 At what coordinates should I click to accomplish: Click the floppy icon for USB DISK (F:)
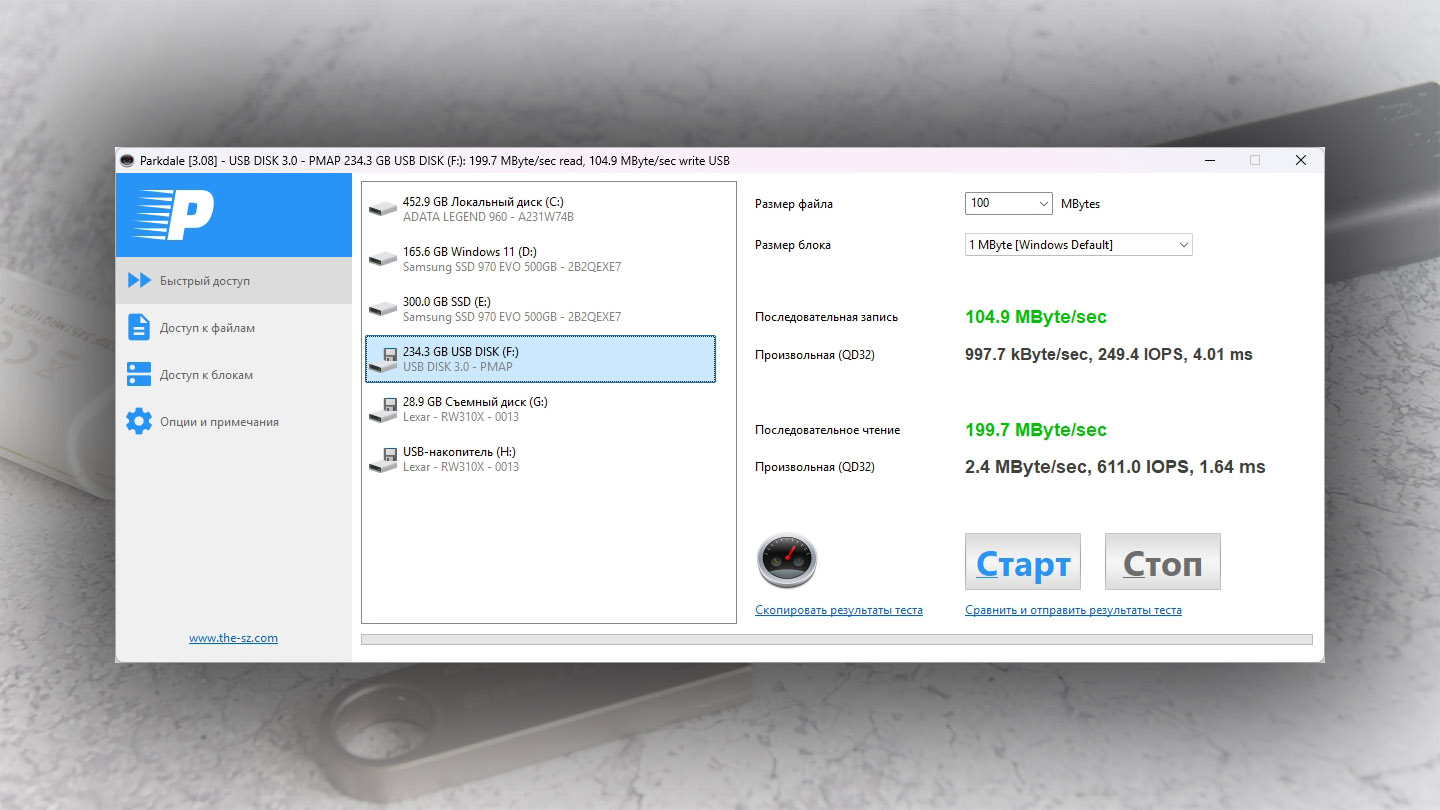click(x=382, y=359)
